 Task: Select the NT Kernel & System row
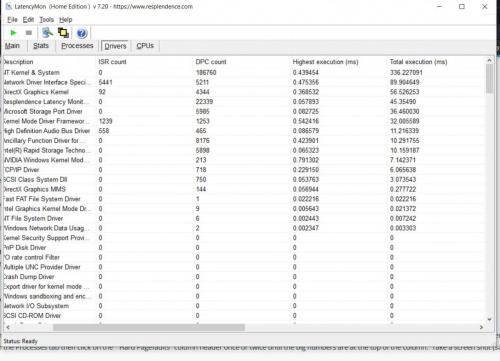244,72
